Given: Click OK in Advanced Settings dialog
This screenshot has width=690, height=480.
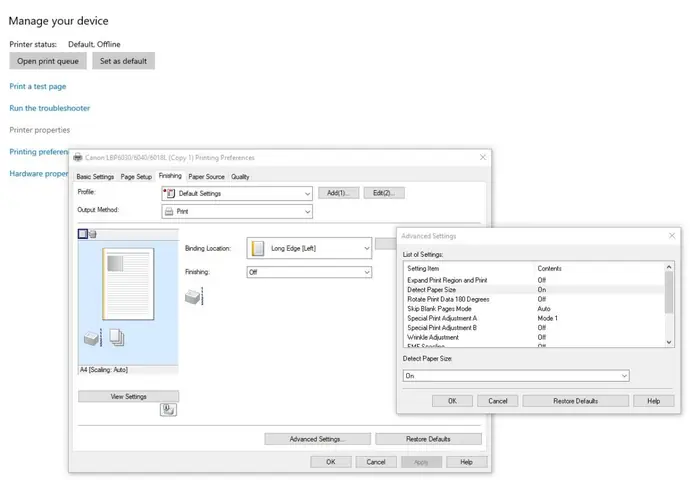Looking at the screenshot, I should tap(452, 401).
